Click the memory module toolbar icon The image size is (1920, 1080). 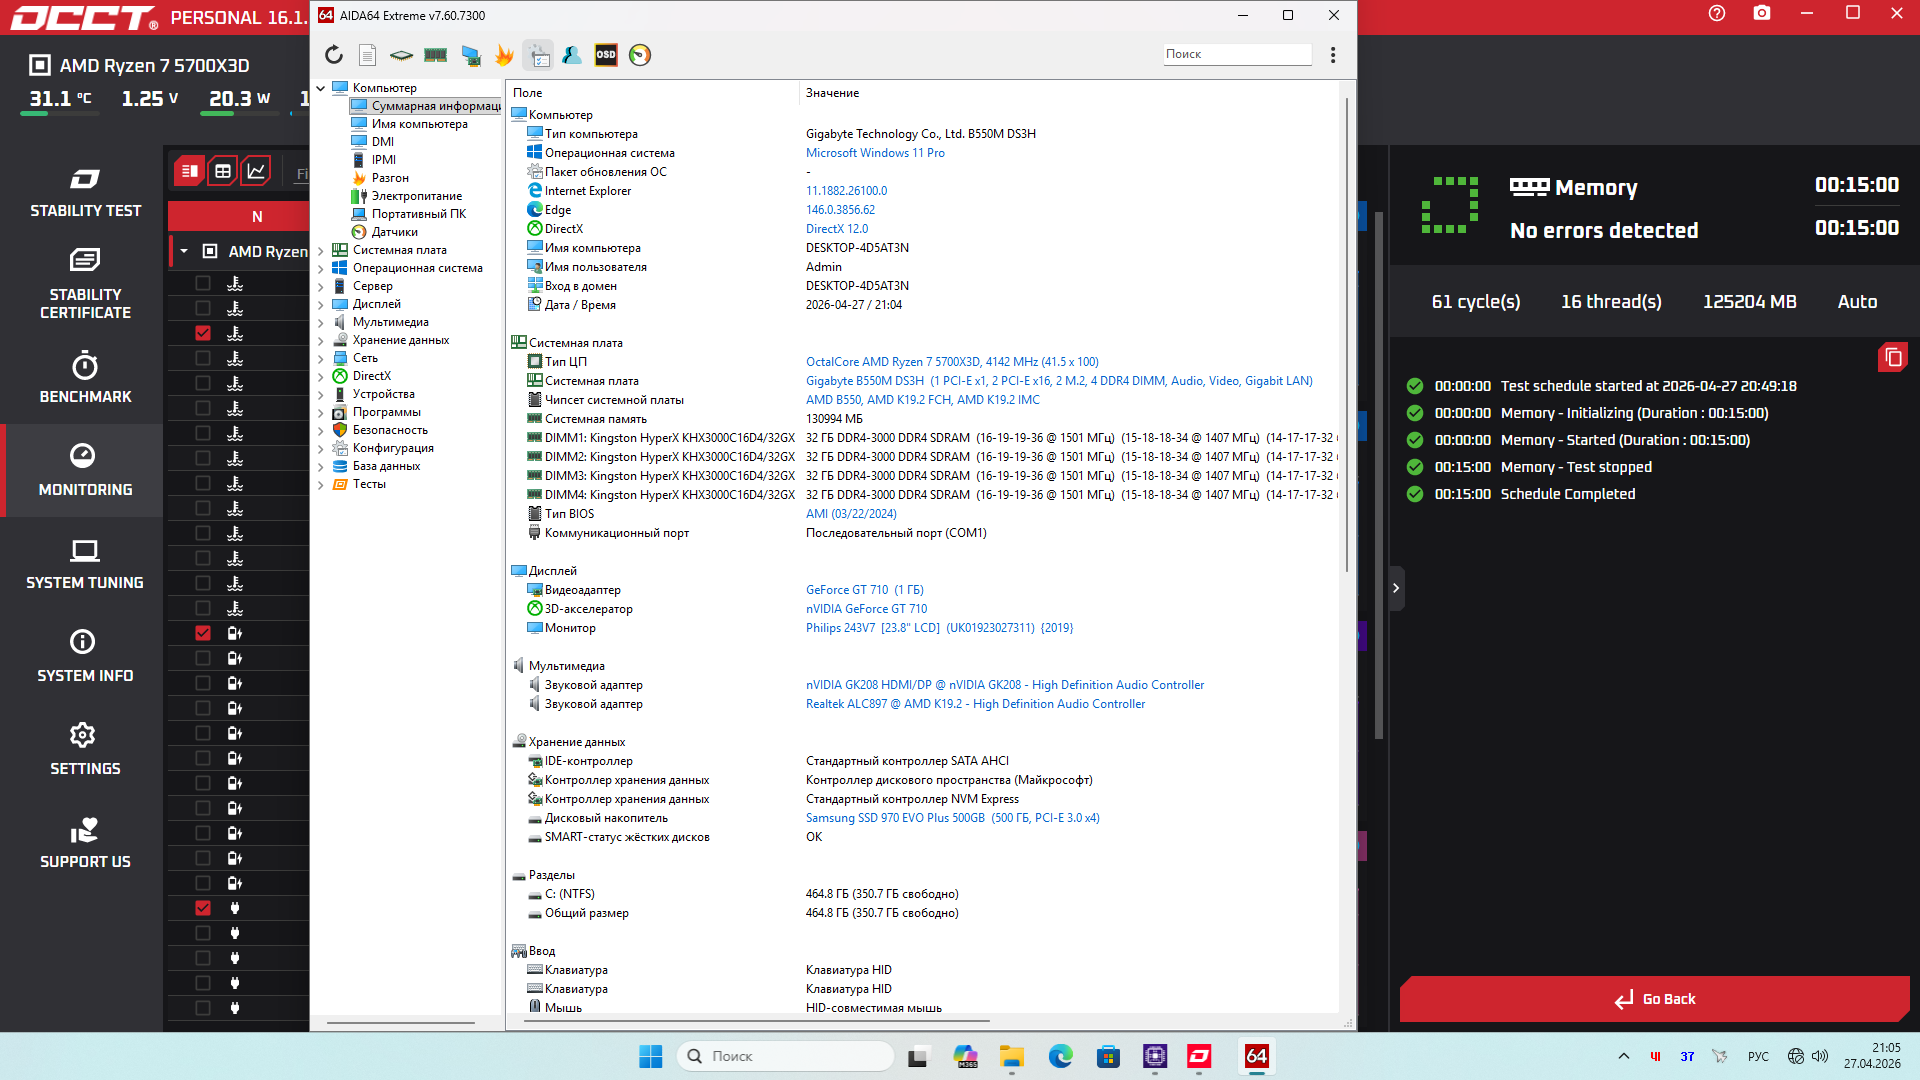(435, 55)
